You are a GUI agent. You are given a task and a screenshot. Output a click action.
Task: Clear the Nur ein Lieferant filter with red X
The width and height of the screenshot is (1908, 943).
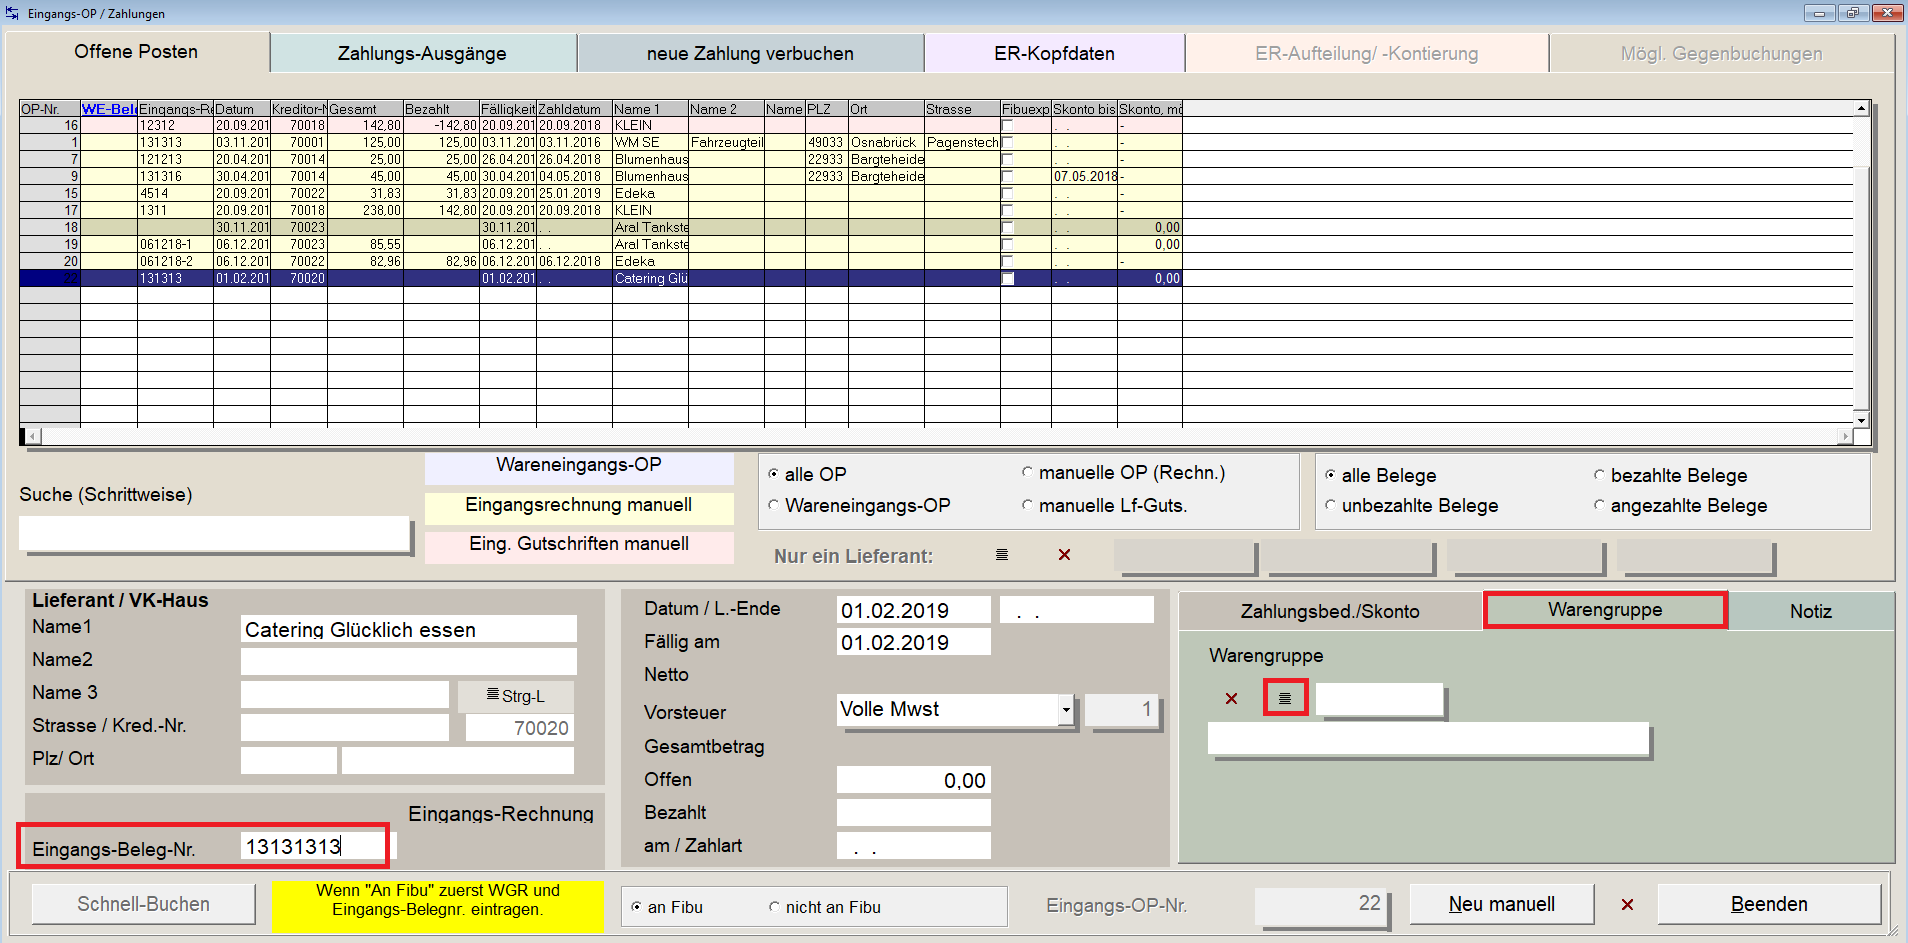tap(1064, 555)
